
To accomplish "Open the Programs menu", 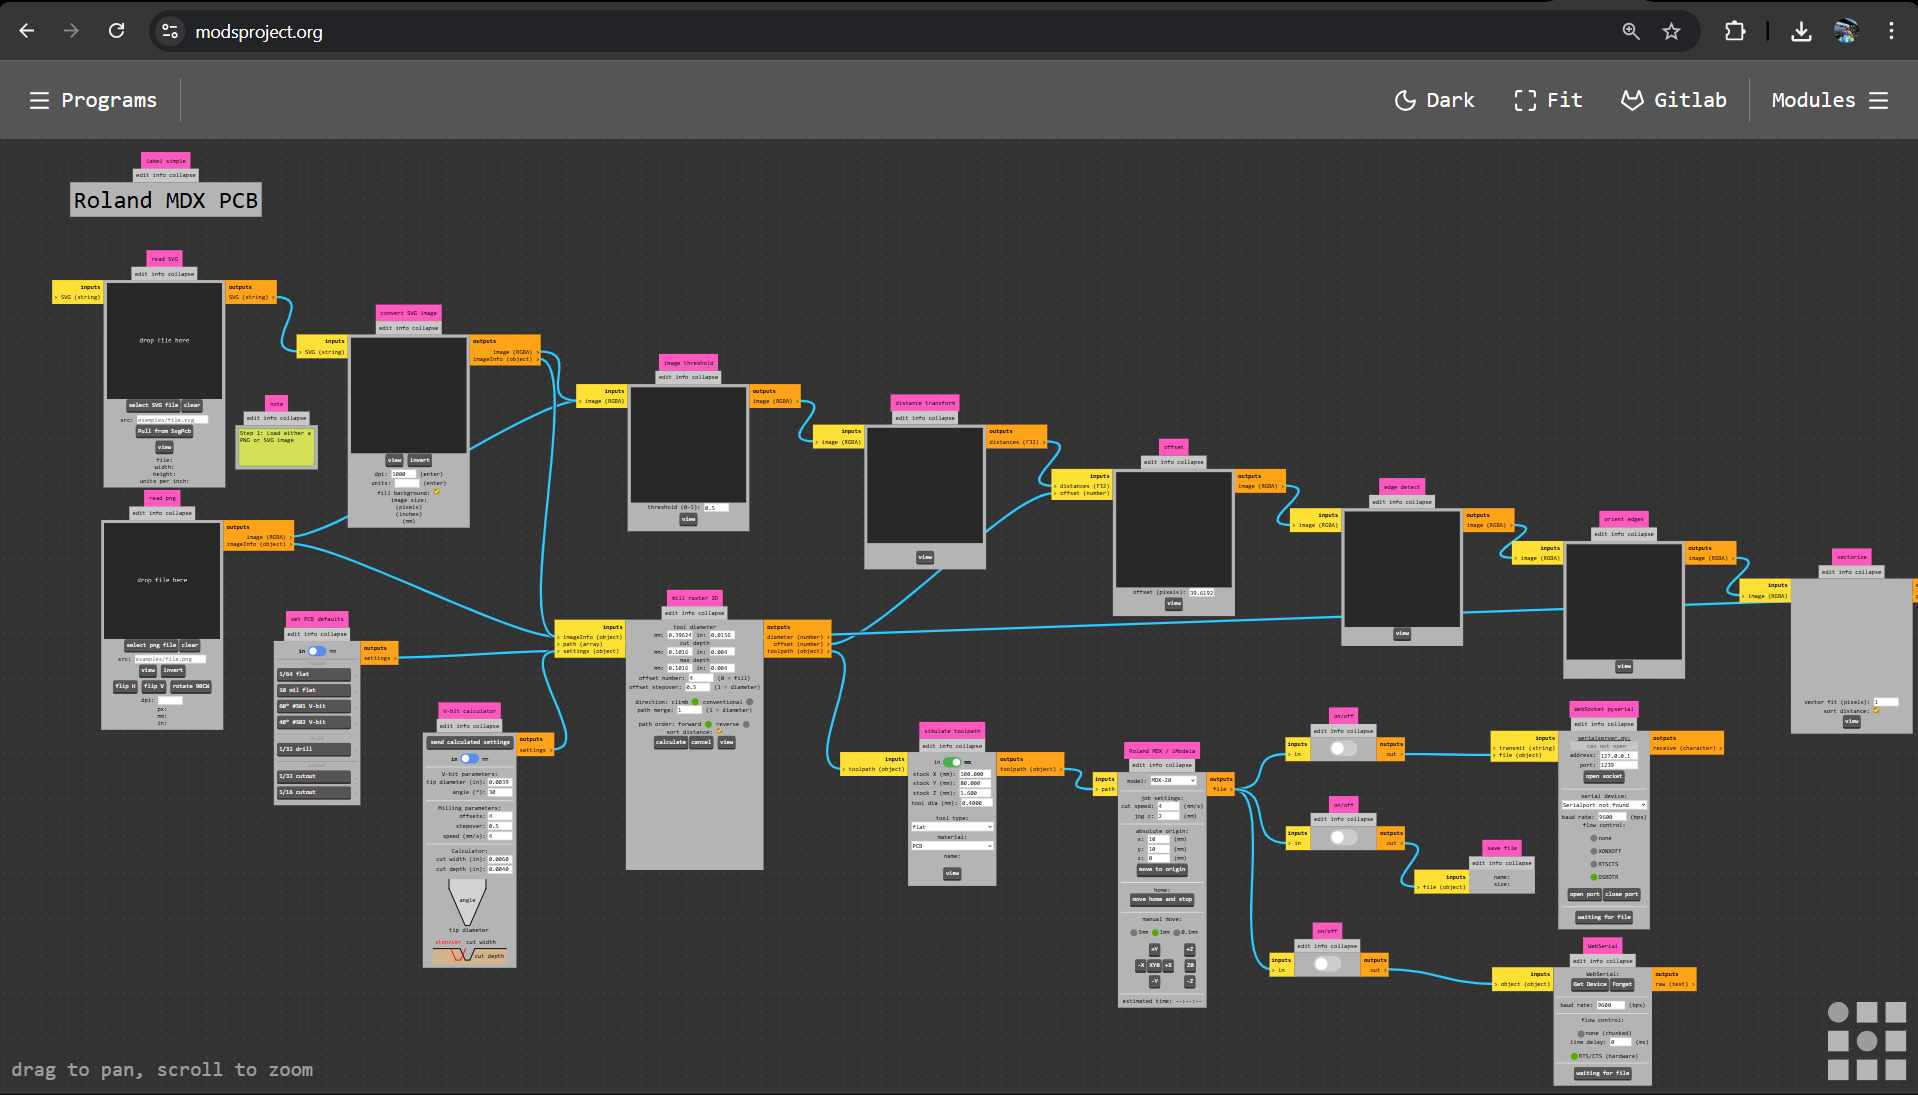I will [94, 100].
